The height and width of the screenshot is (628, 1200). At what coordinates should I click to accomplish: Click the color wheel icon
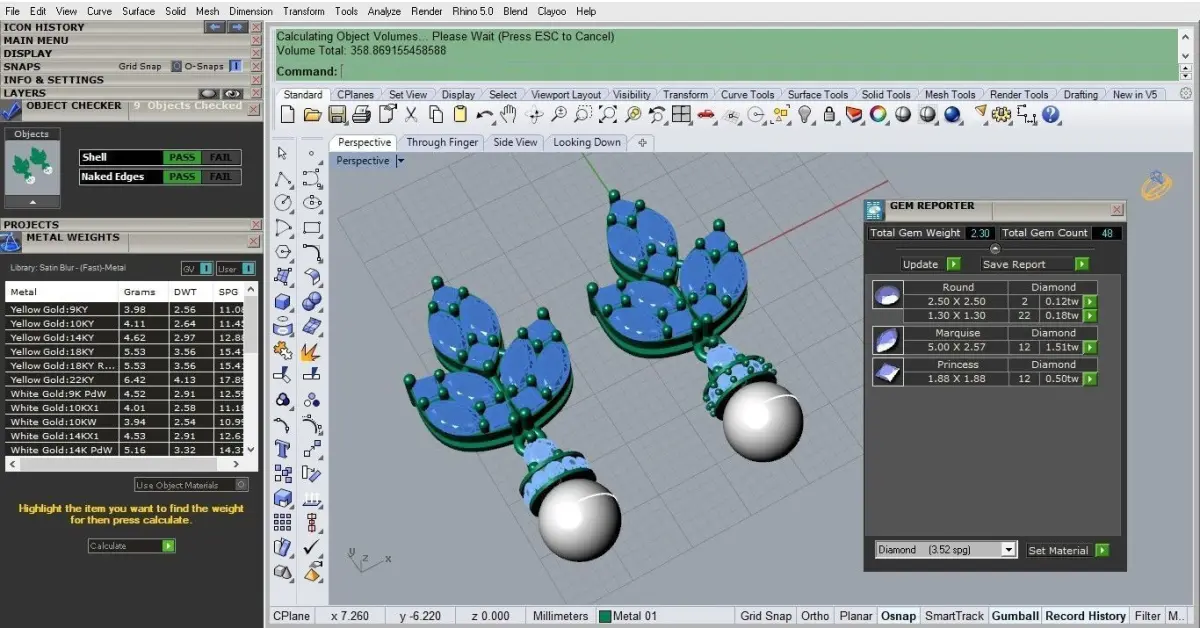click(x=878, y=115)
